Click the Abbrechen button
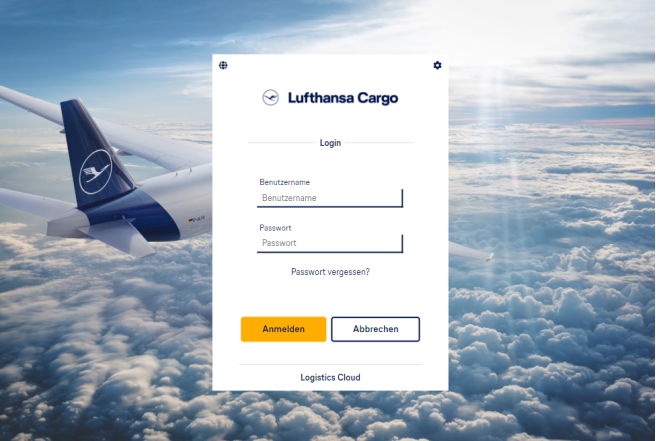656x441 pixels. [375, 329]
